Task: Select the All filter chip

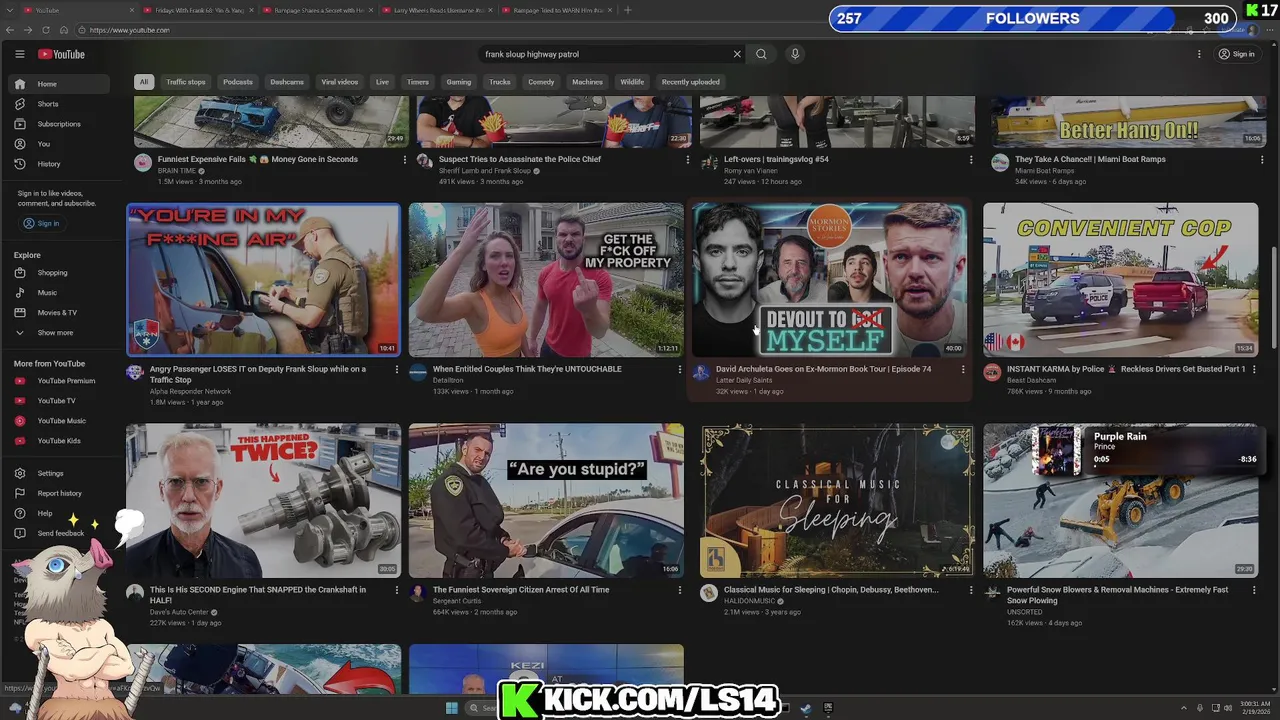Action: 144,82
